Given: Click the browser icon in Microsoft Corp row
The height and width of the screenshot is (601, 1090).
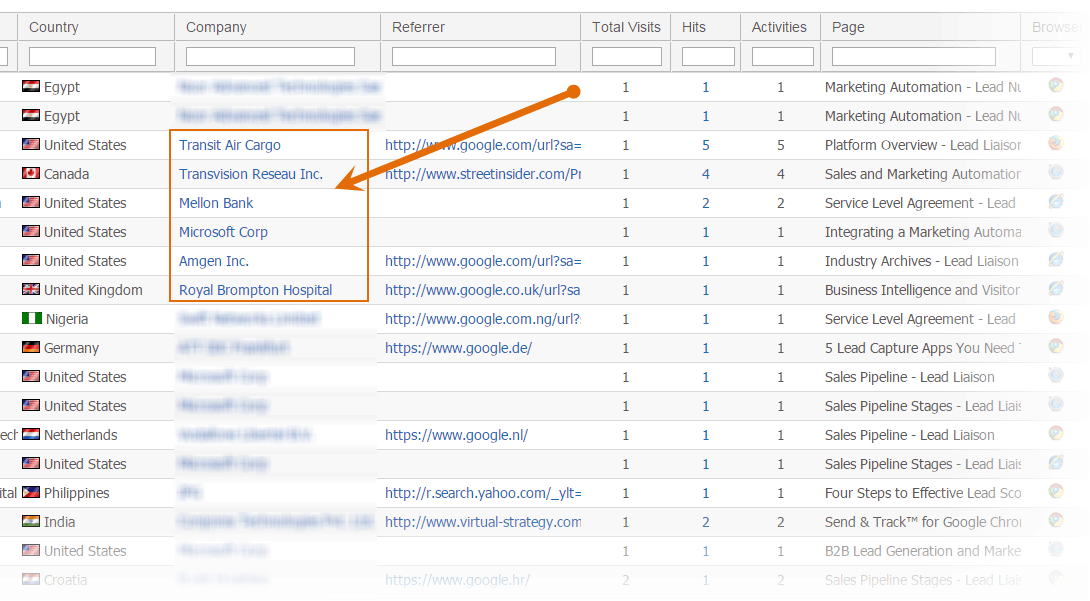Looking at the screenshot, I should 1056,230.
